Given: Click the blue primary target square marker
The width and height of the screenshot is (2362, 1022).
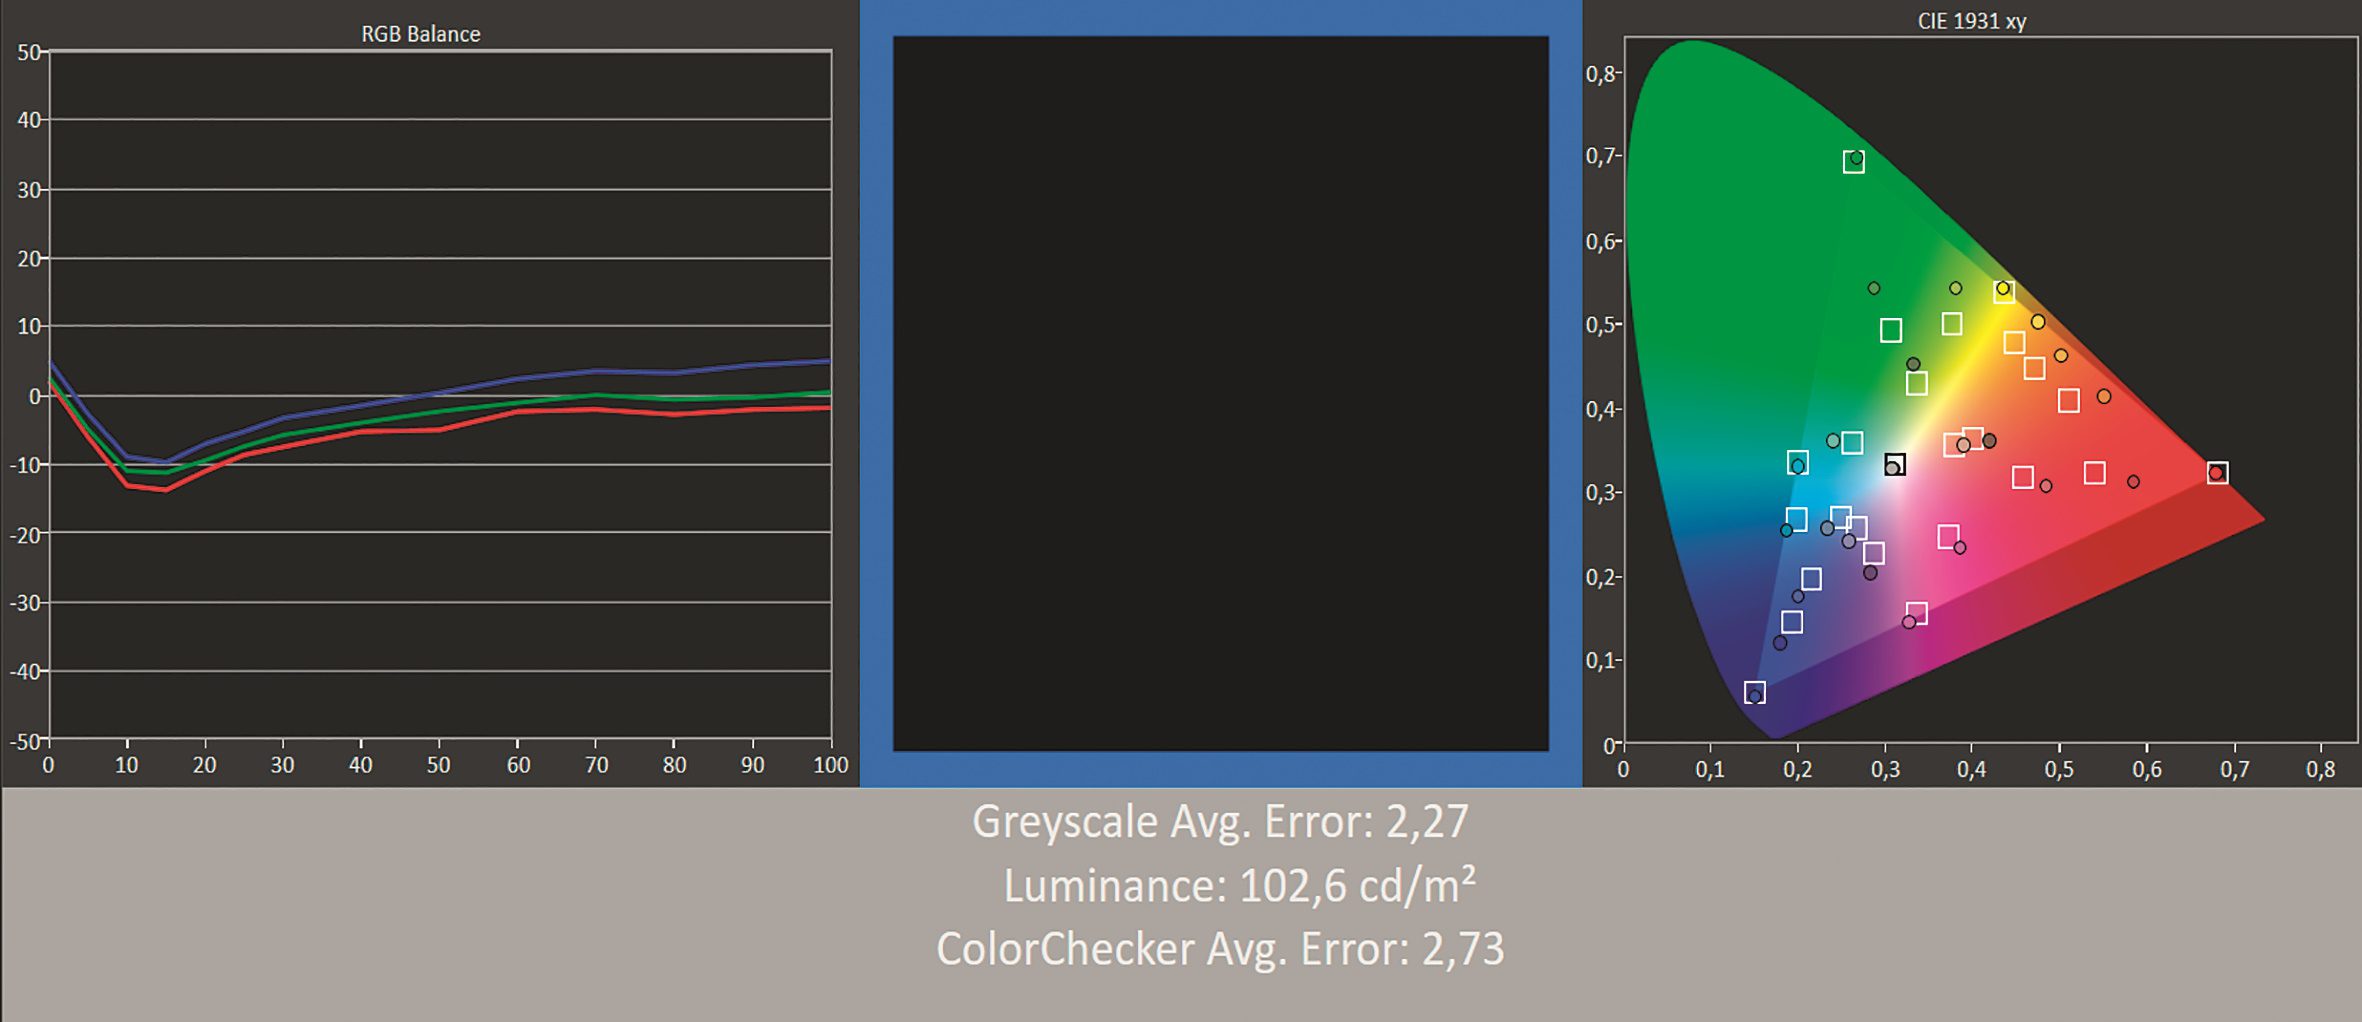Looking at the screenshot, I should tap(1754, 692).
